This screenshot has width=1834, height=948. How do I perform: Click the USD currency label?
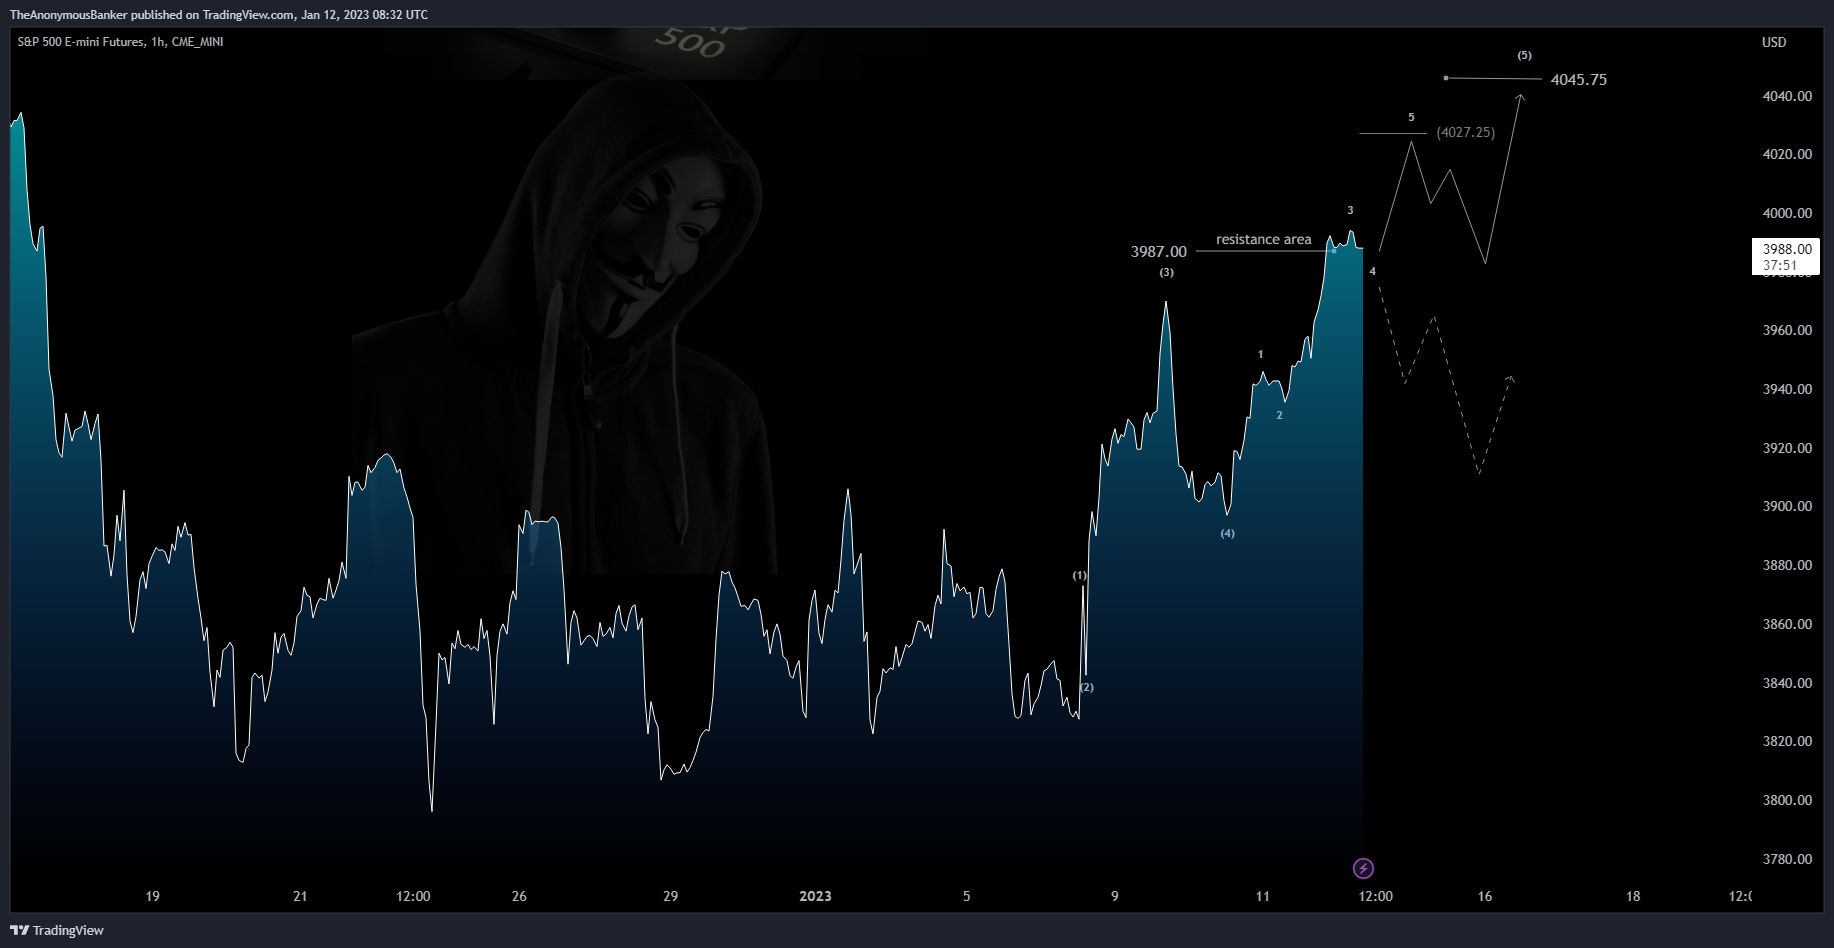point(1774,42)
